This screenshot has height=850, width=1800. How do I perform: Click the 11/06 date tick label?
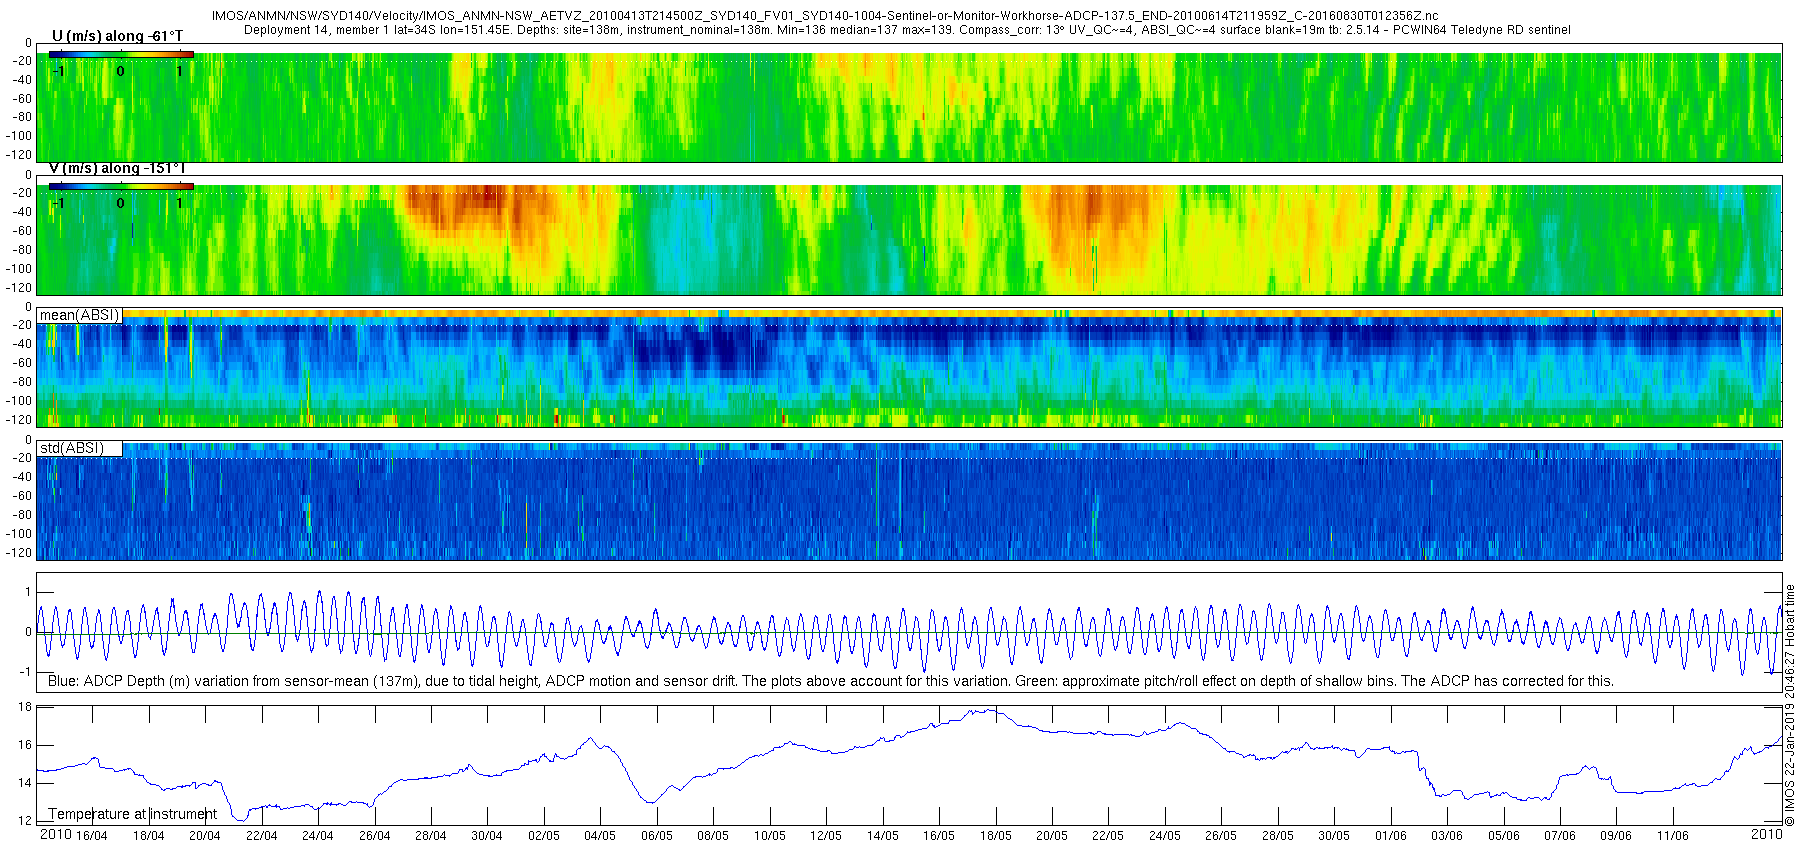[1672, 836]
